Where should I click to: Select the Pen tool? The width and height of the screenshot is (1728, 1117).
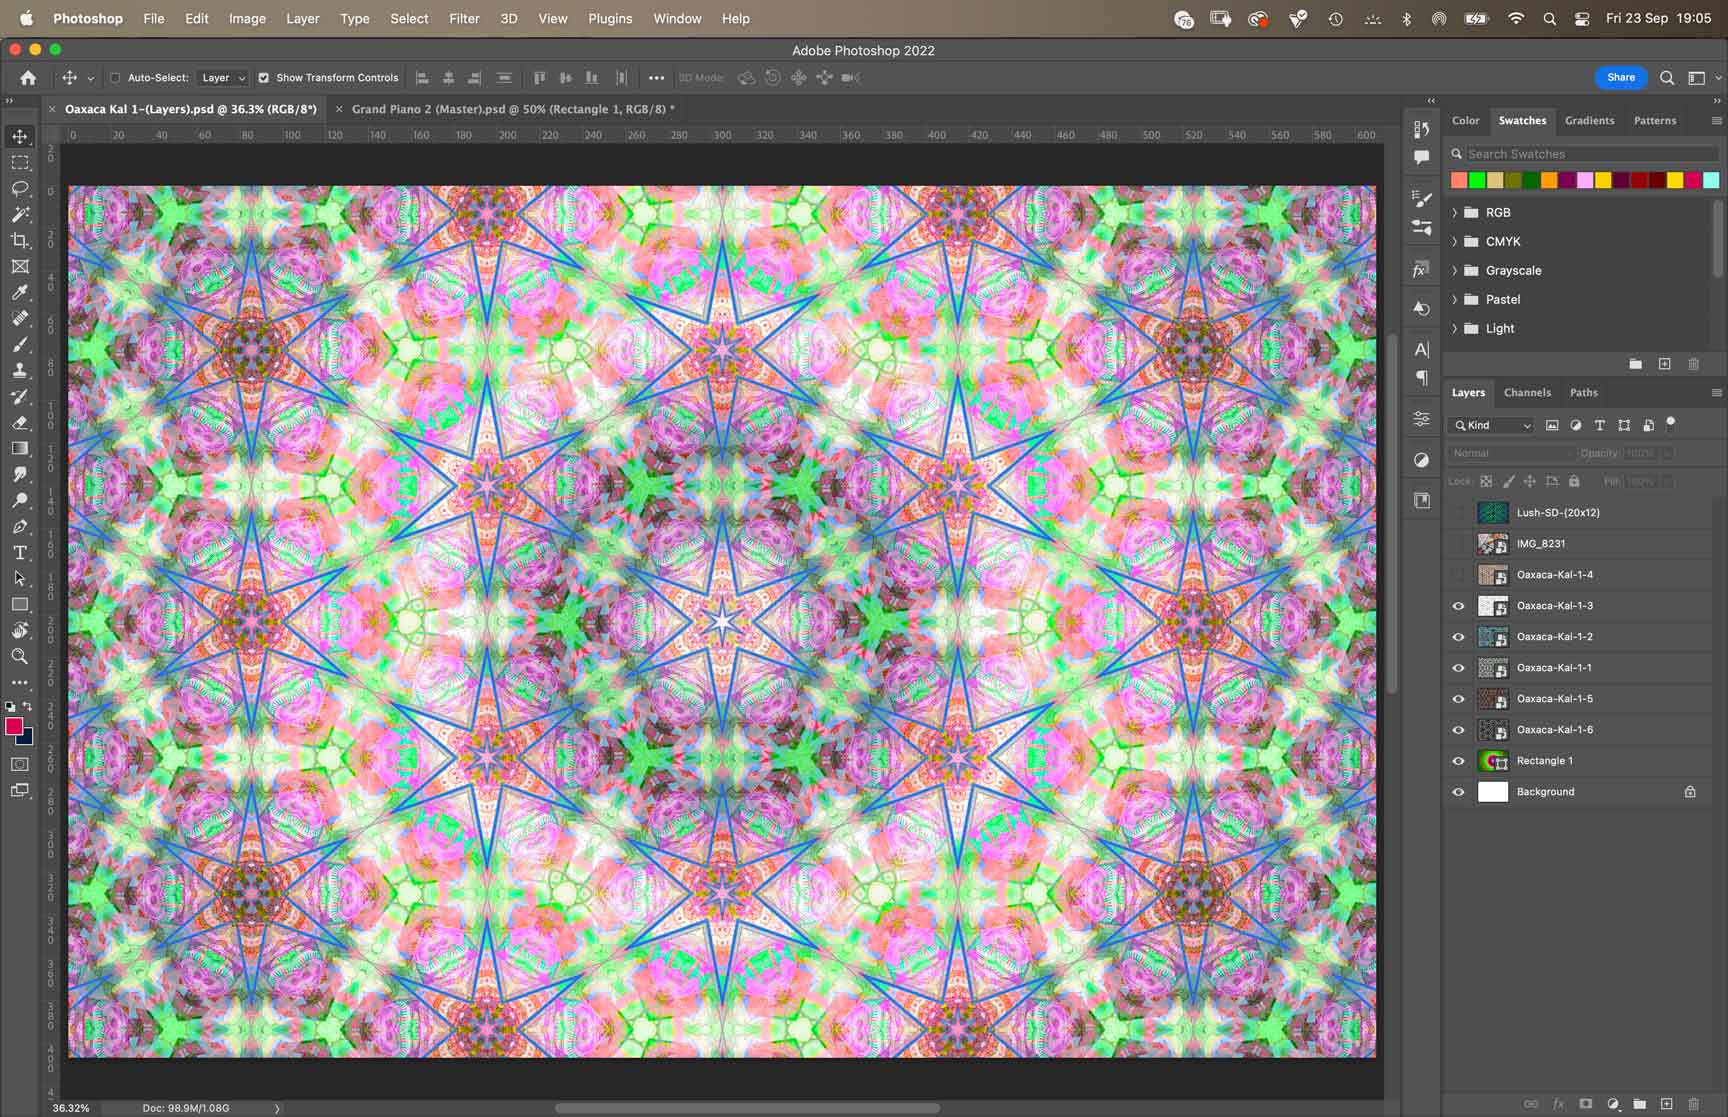20,526
